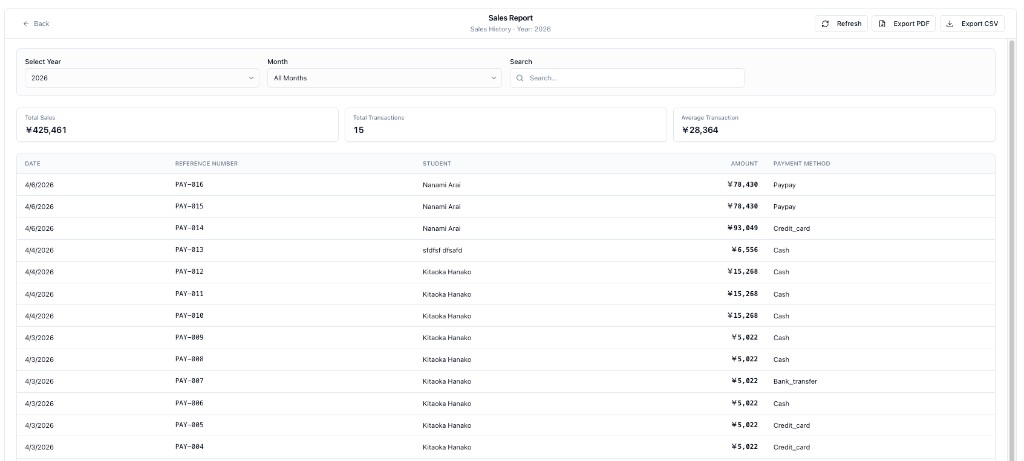Image resolution: width=1024 pixels, height=461 pixels.
Task: Select reference PAY-016
Action: click(189, 185)
